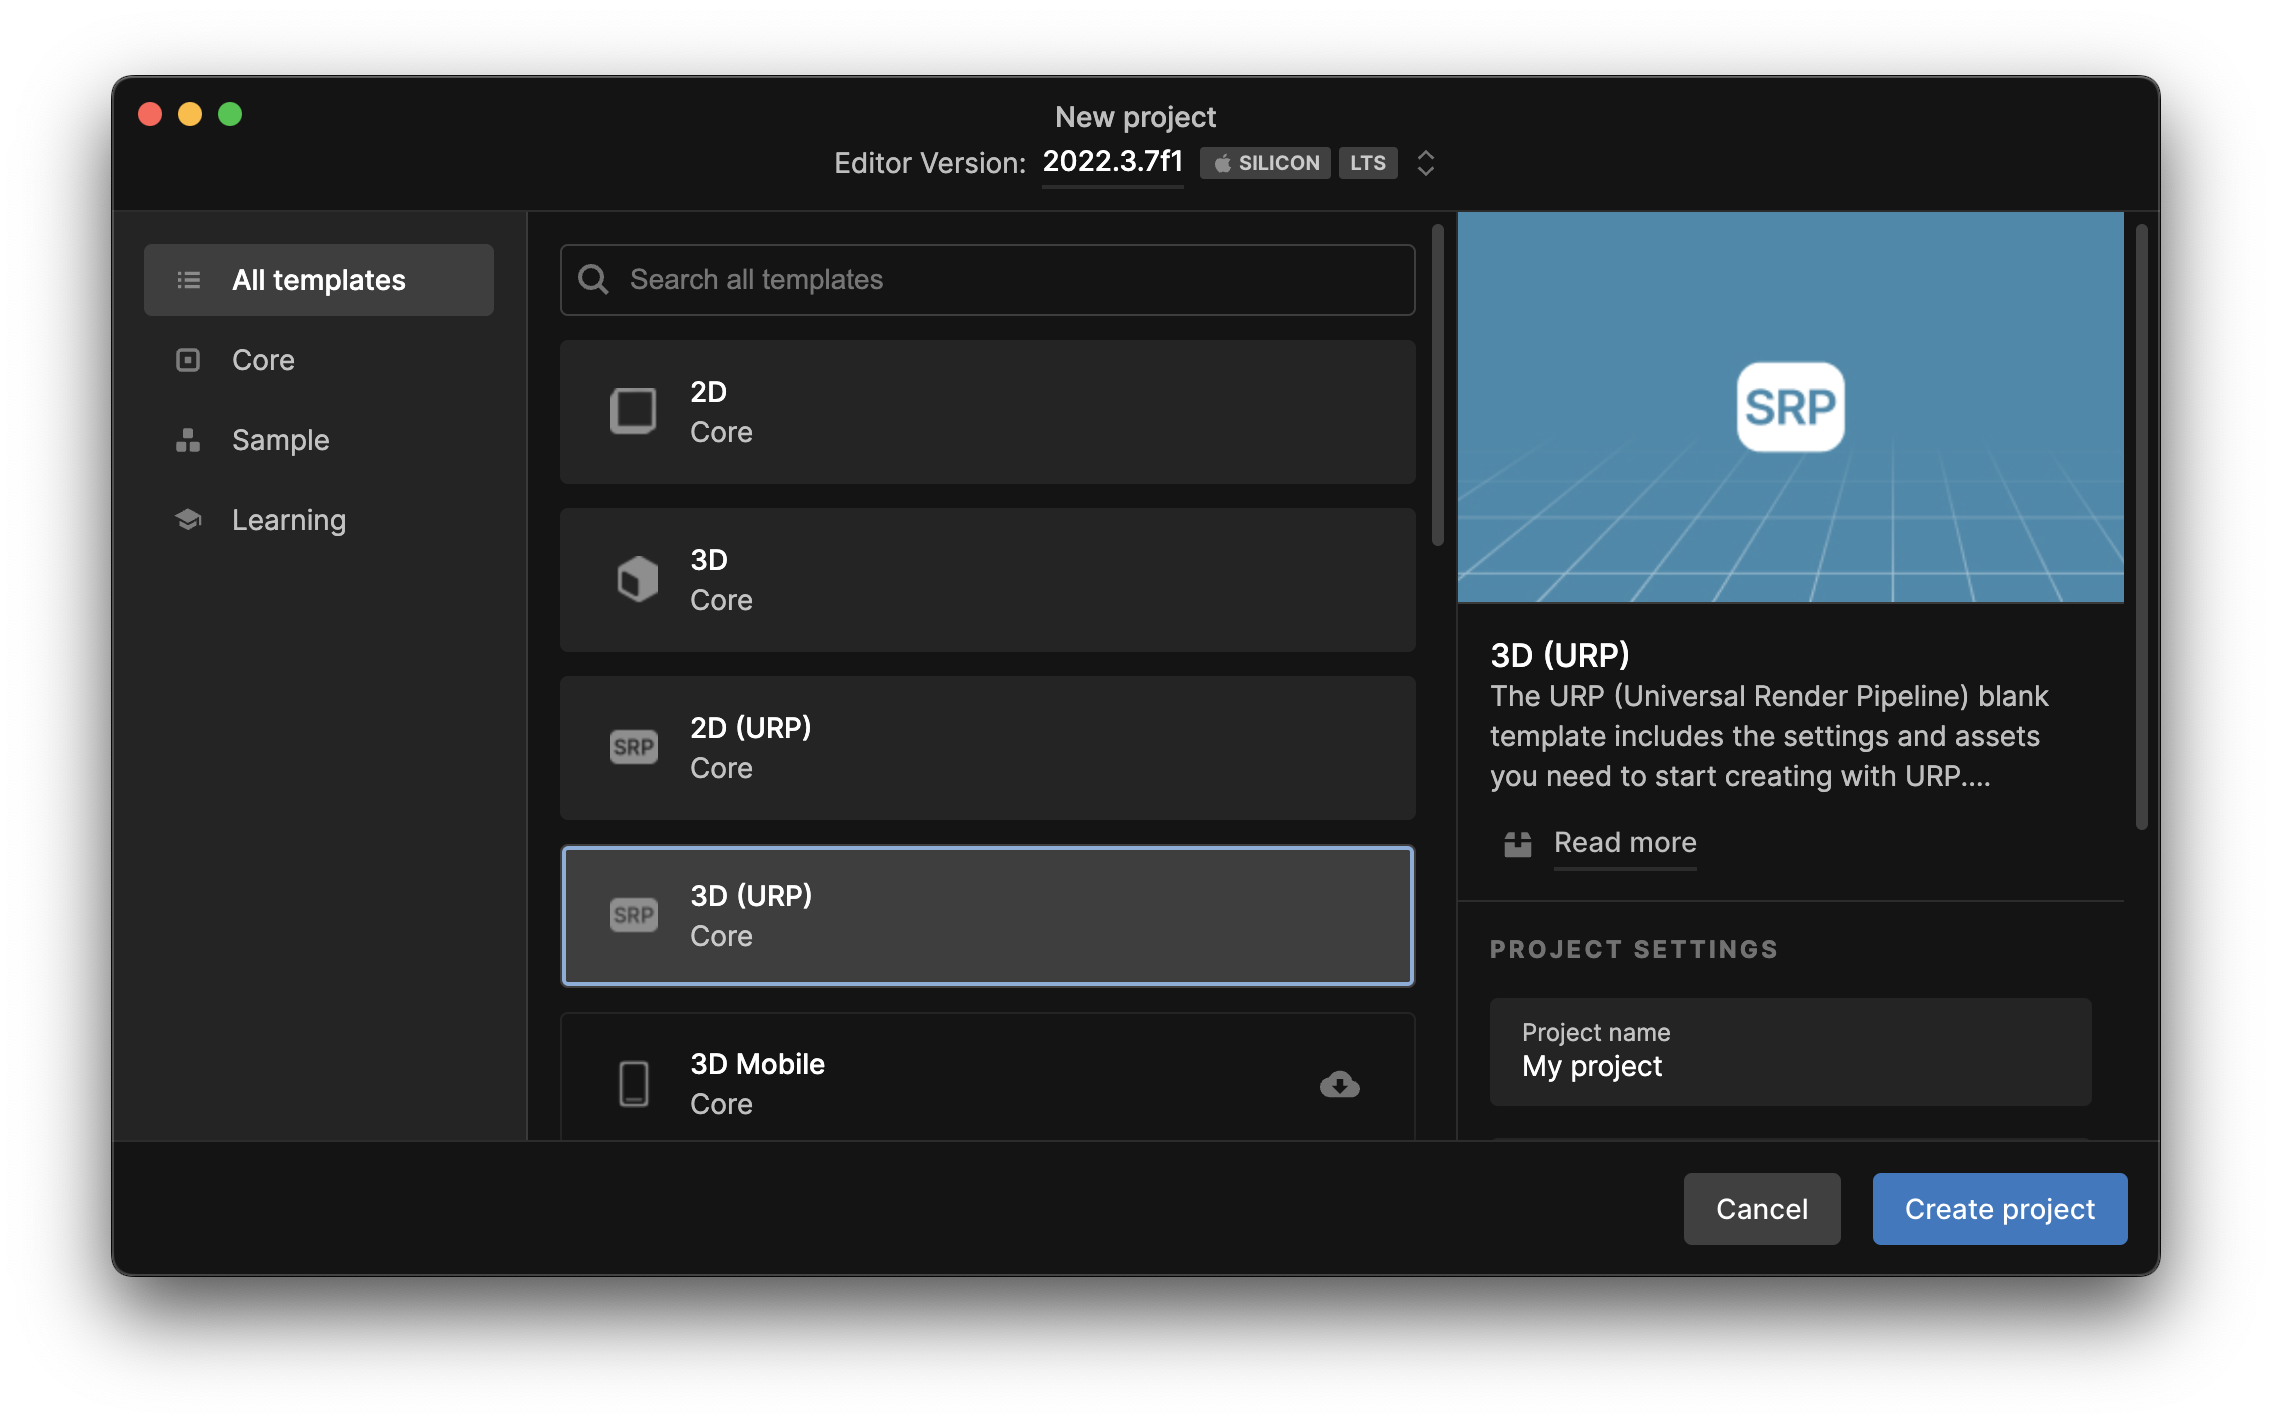Click the 3D template cube icon
2272x1424 pixels.
tap(637, 579)
